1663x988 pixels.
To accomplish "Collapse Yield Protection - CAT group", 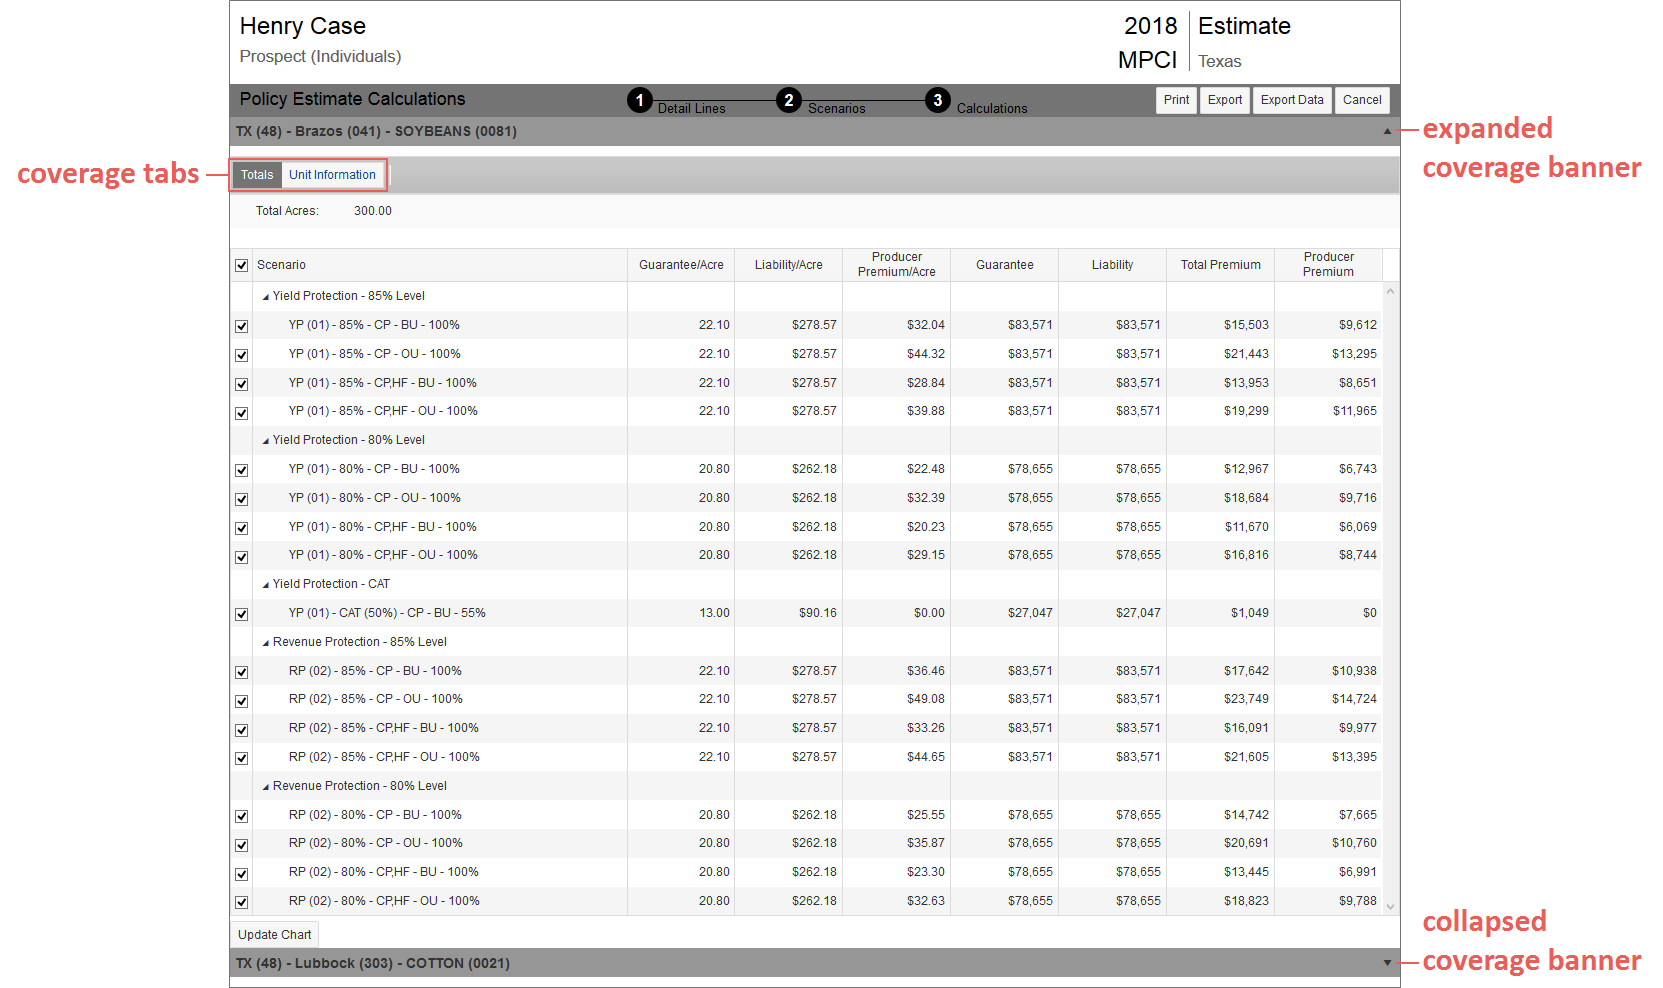I will click(x=265, y=585).
